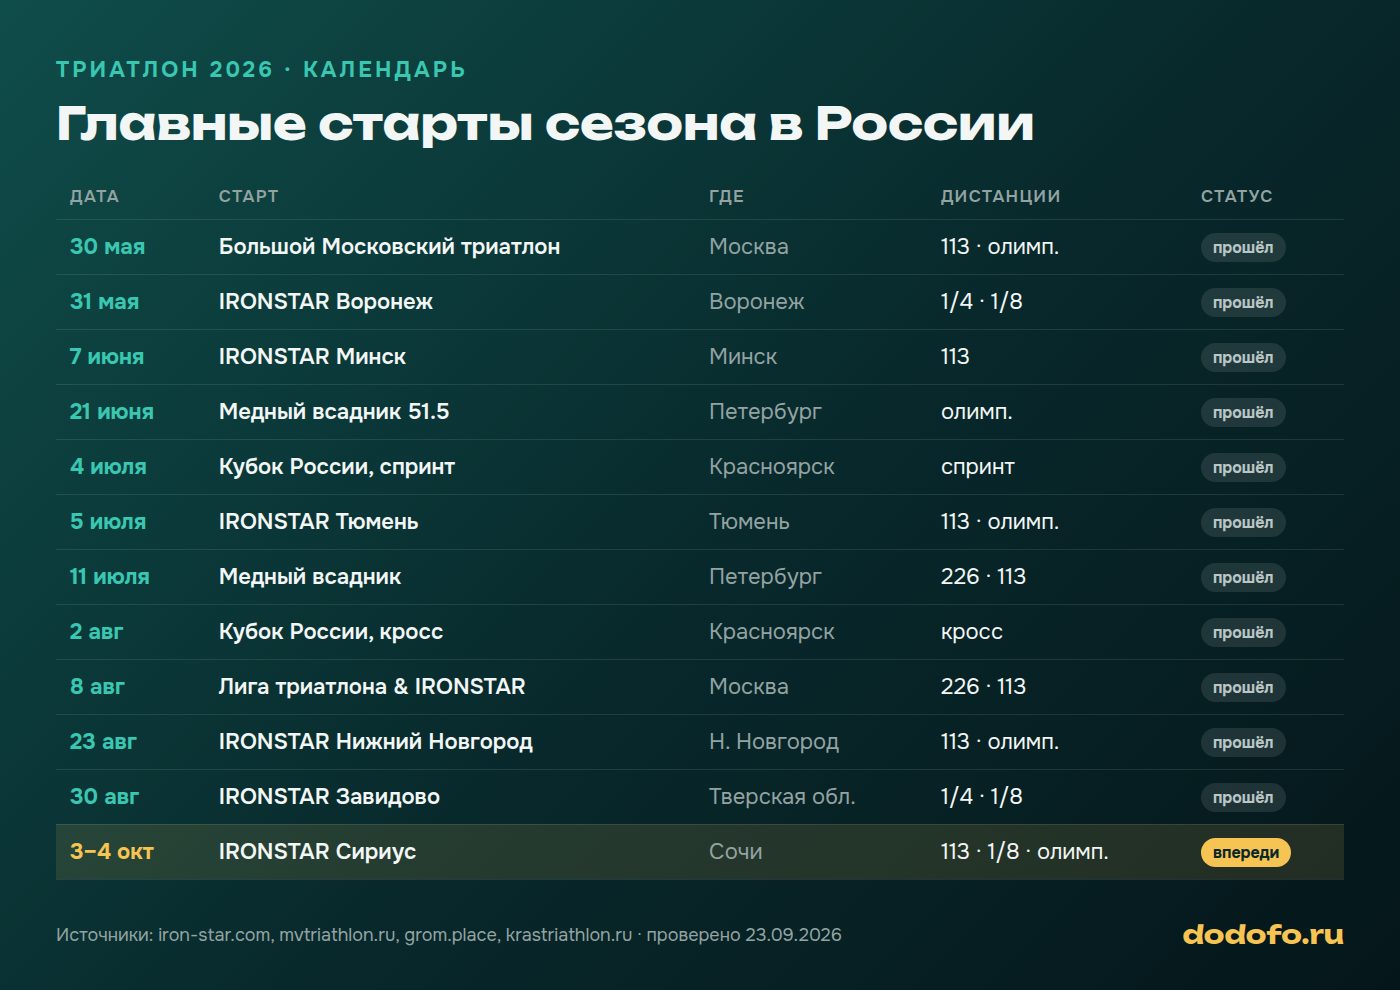Click the '7 июня' date cell

tap(106, 357)
